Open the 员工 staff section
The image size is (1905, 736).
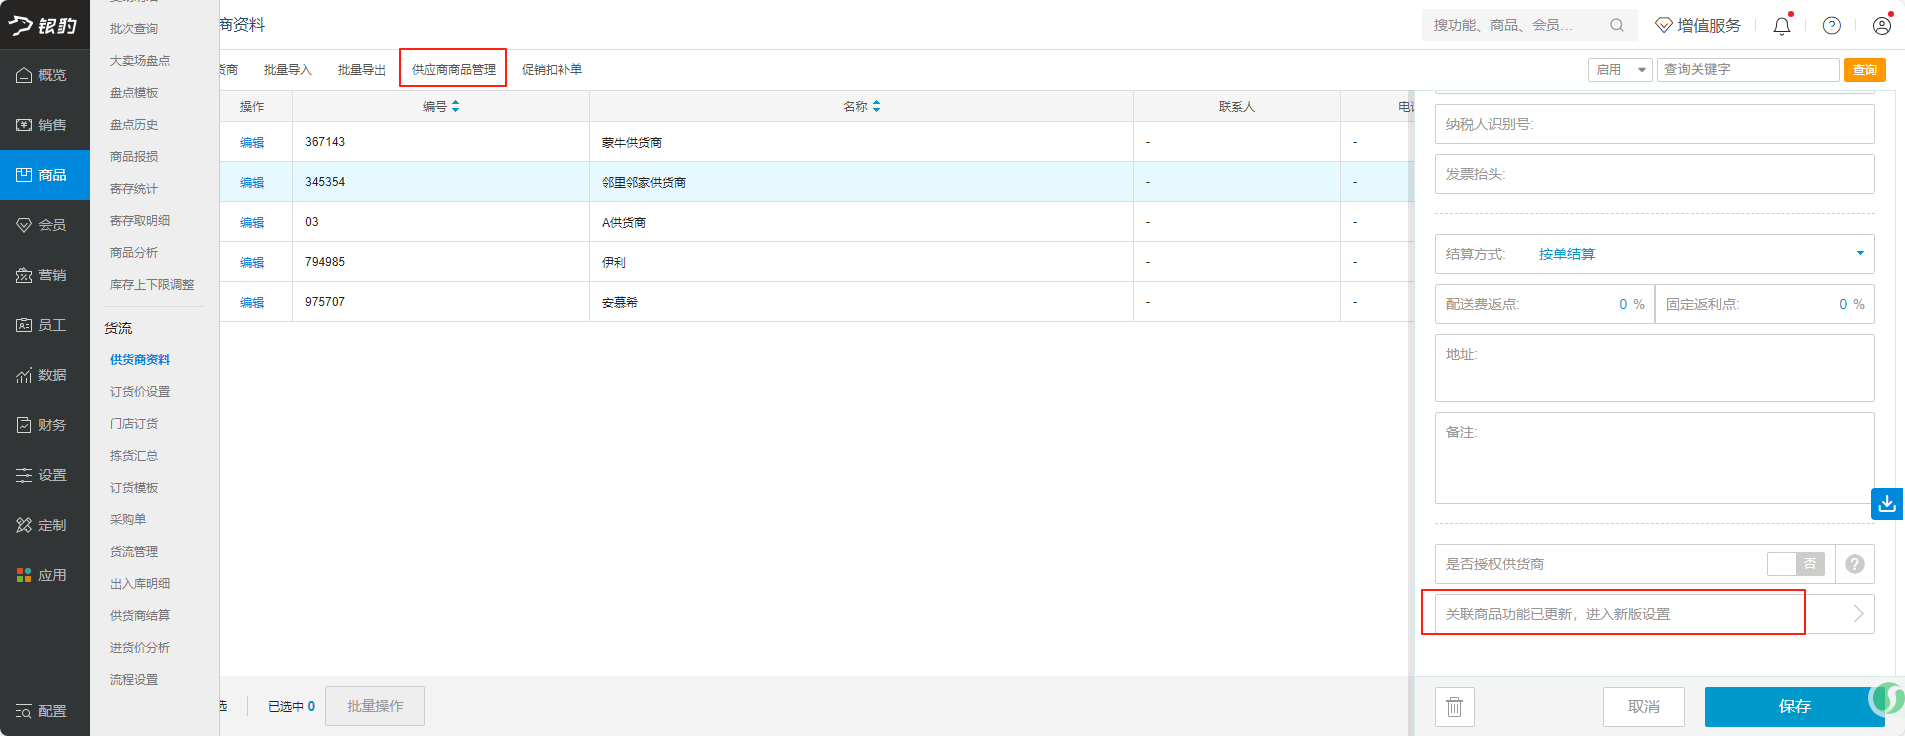pos(44,325)
